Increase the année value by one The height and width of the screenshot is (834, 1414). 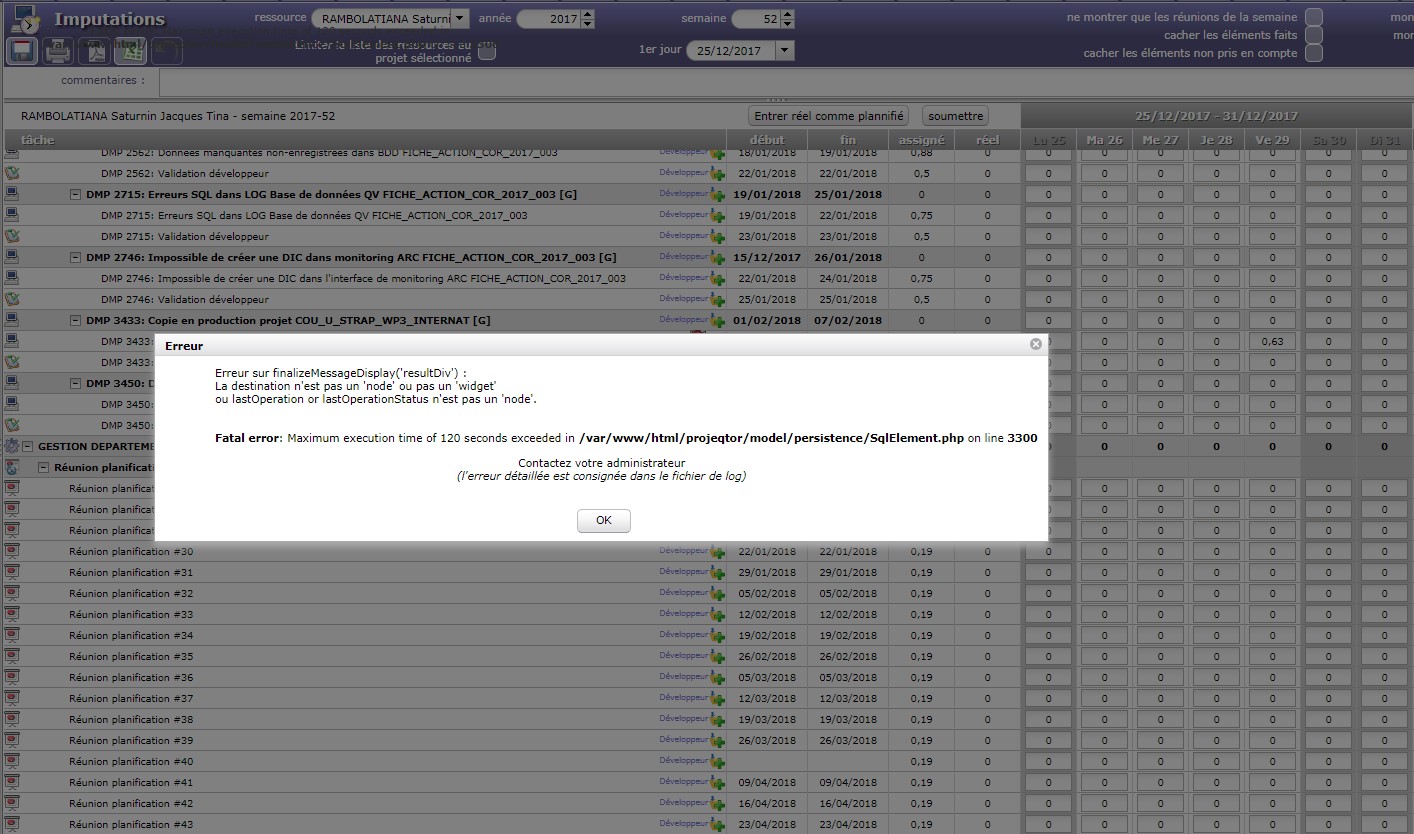point(587,14)
